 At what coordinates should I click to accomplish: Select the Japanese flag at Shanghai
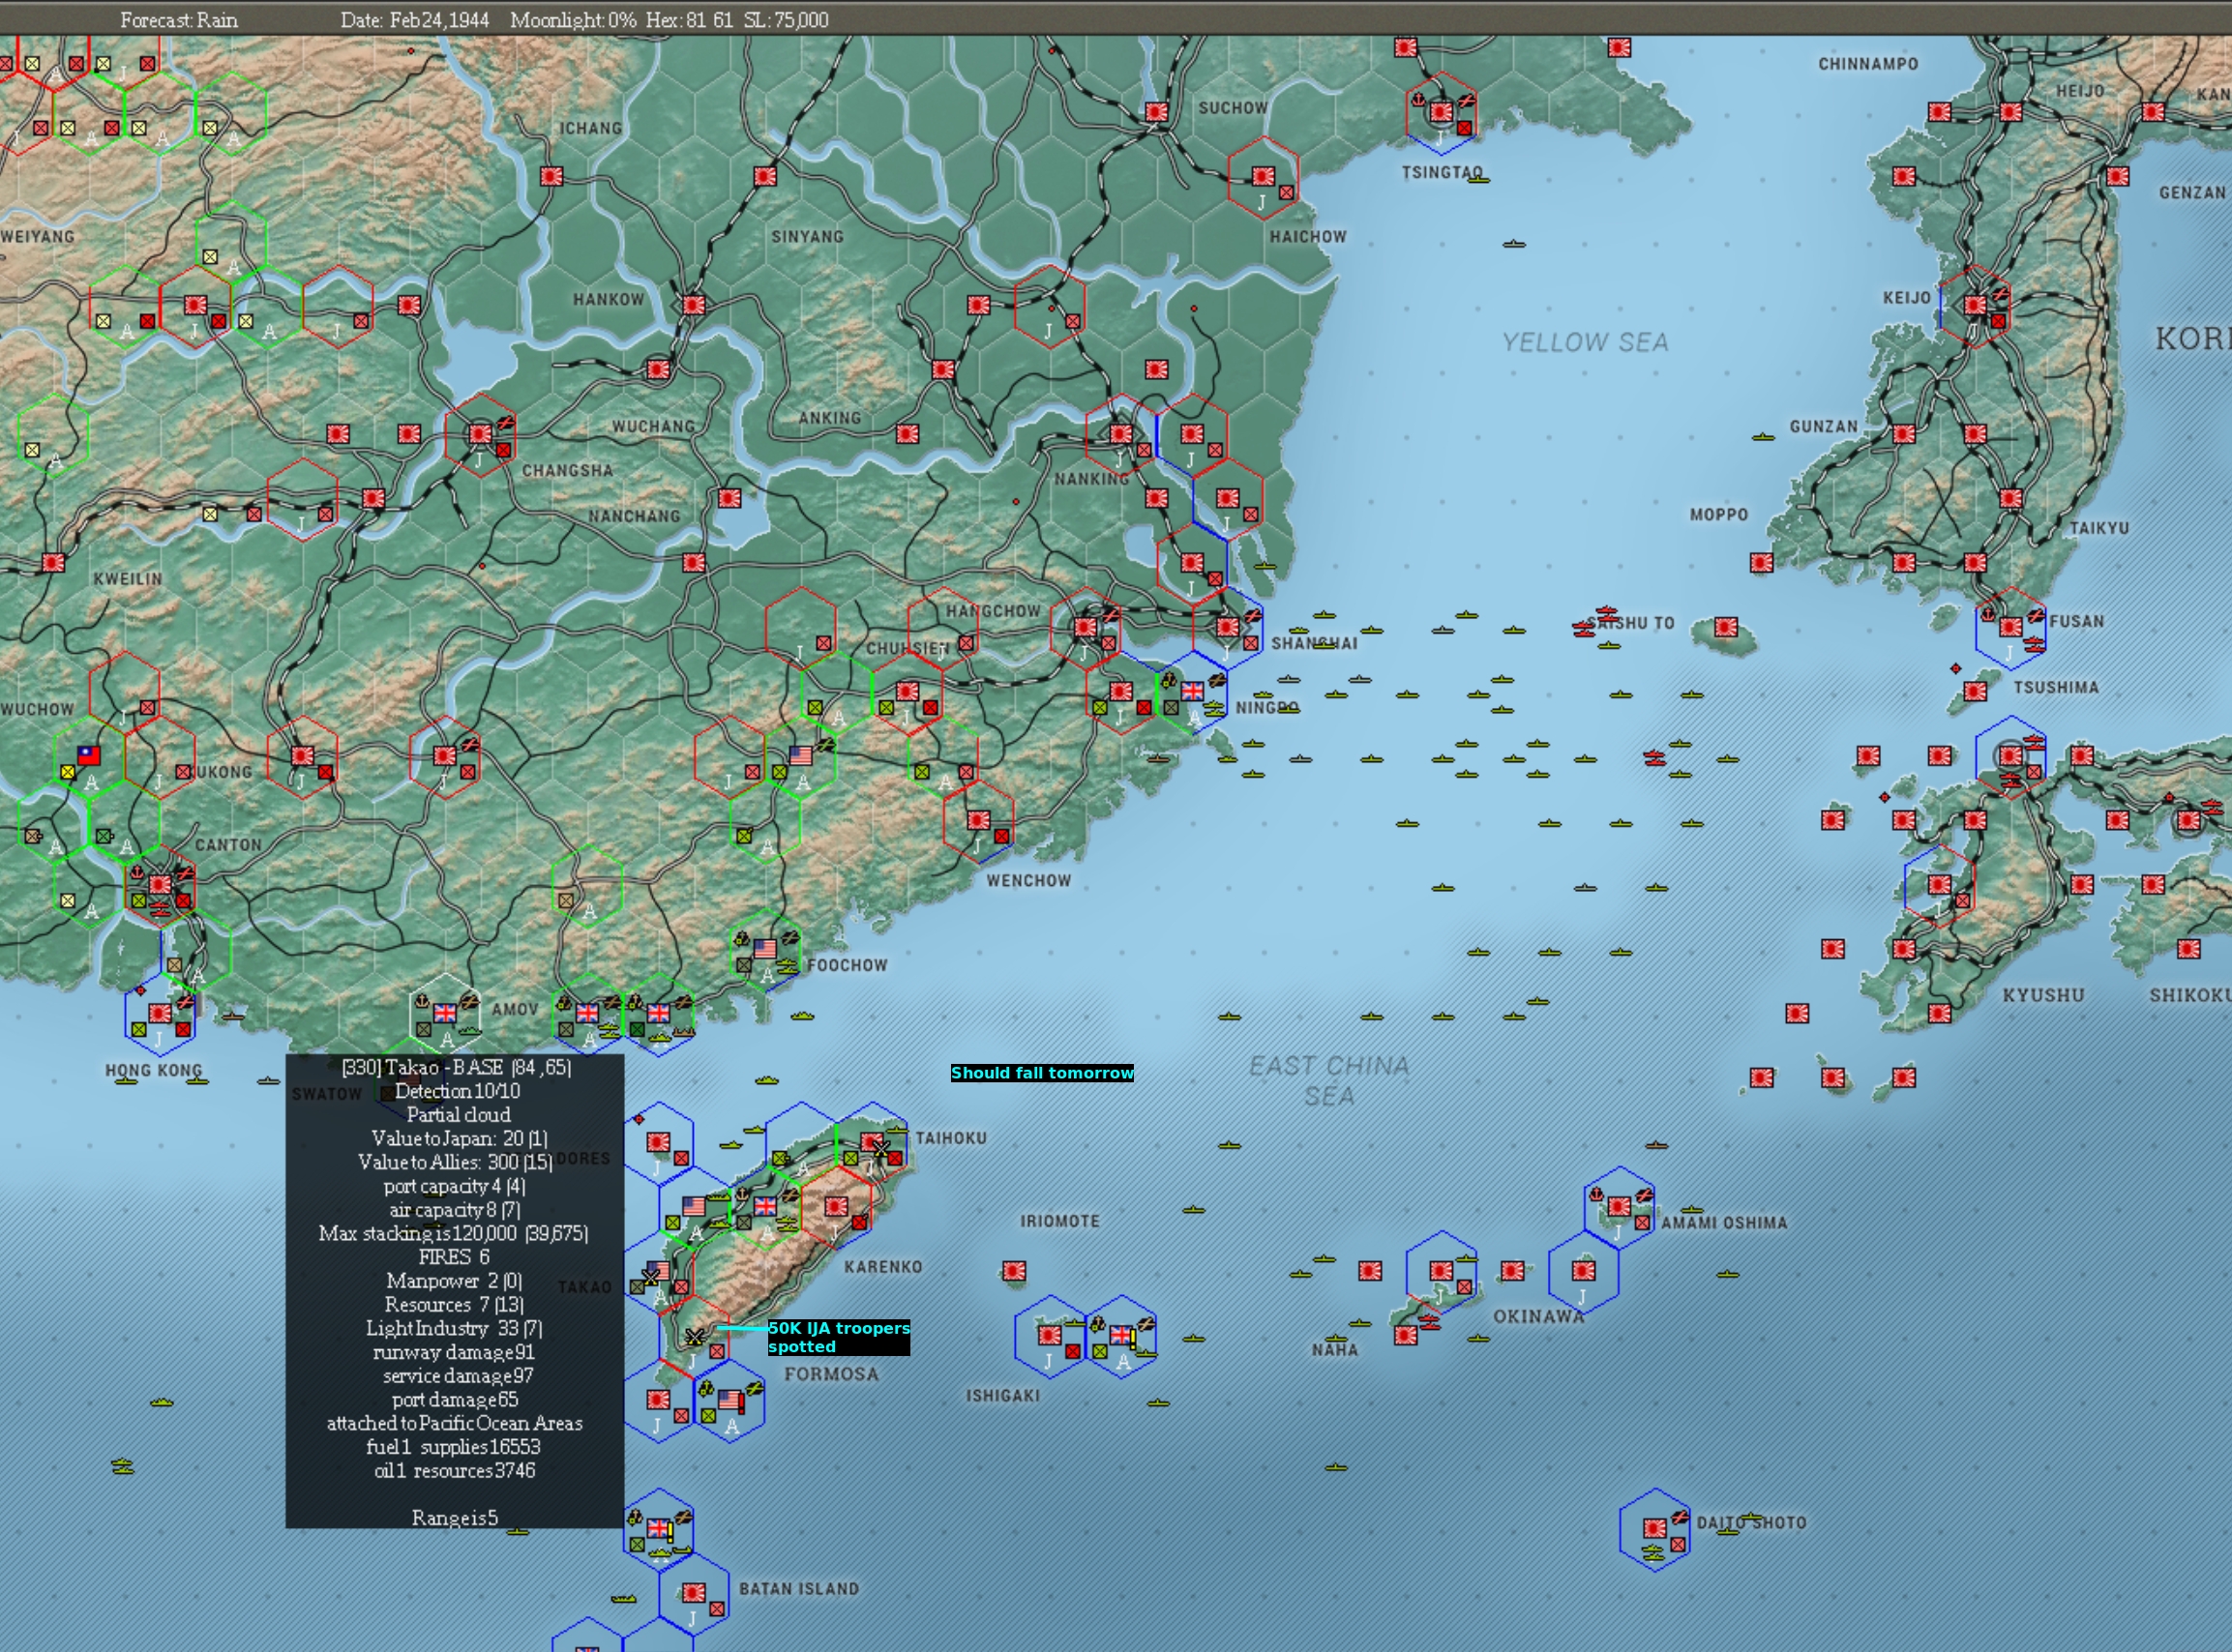1228,626
